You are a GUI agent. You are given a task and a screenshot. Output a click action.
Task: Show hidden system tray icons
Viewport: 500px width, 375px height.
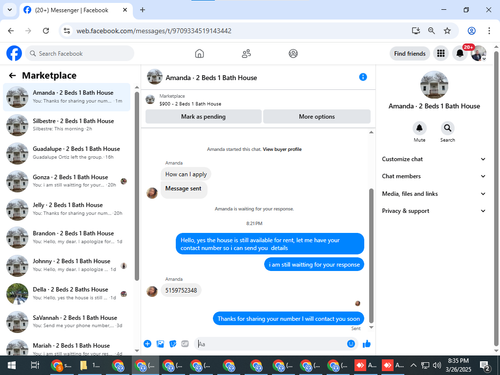(413, 366)
